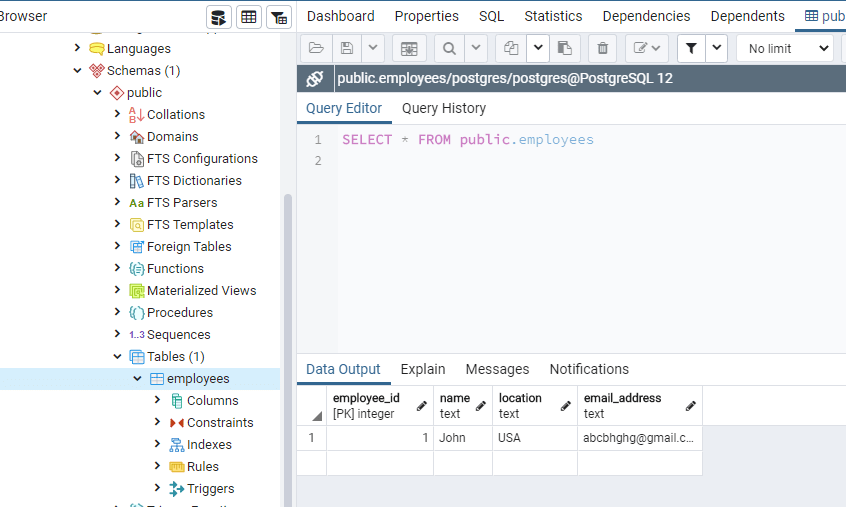The image size is (846, 507).
Task: Switch to the Properties tab
Action: 426,16
